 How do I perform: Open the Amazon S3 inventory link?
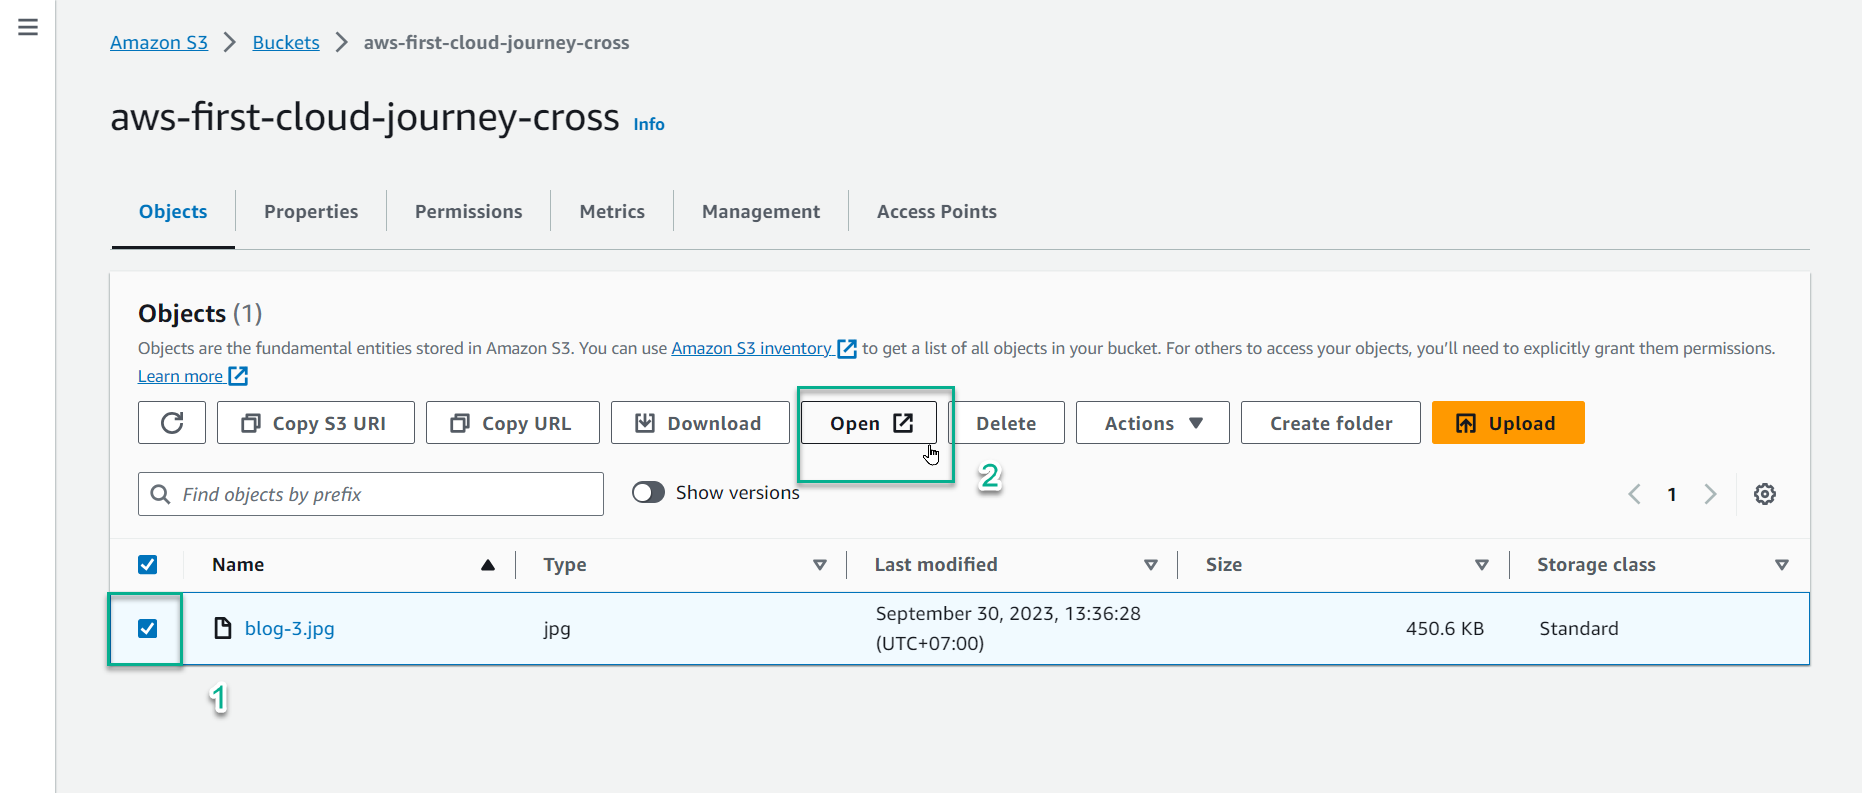click(751, 348)
